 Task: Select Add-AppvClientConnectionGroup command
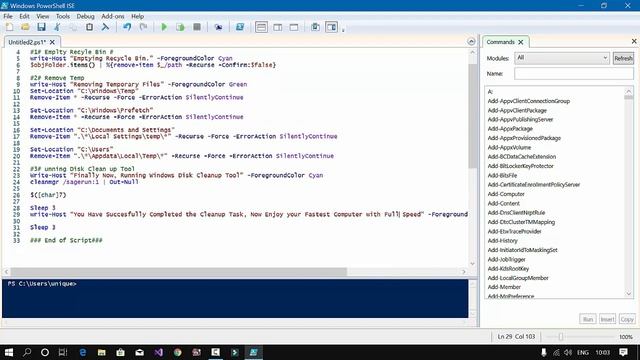(529, 101)
